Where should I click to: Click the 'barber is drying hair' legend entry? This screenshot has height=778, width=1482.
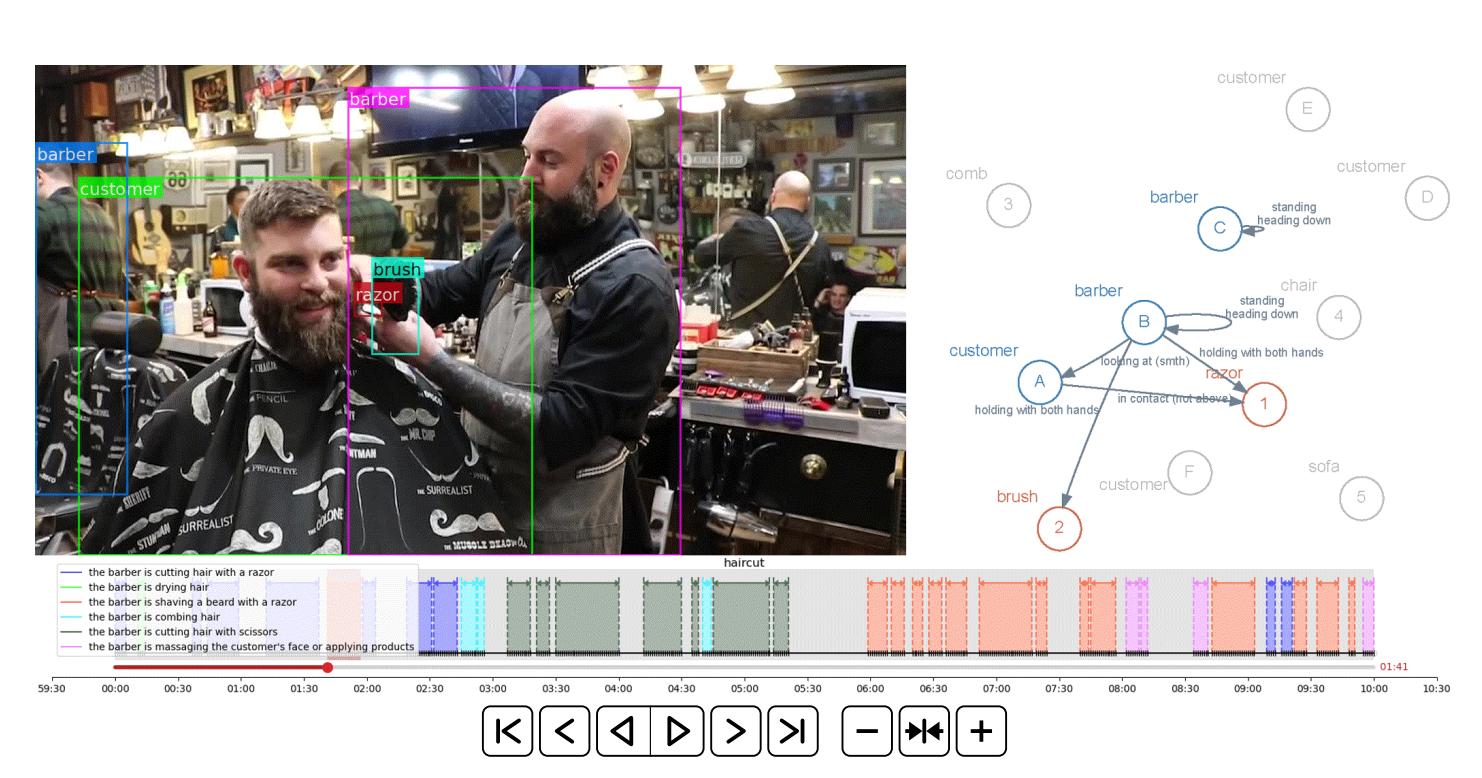point(148,587)
